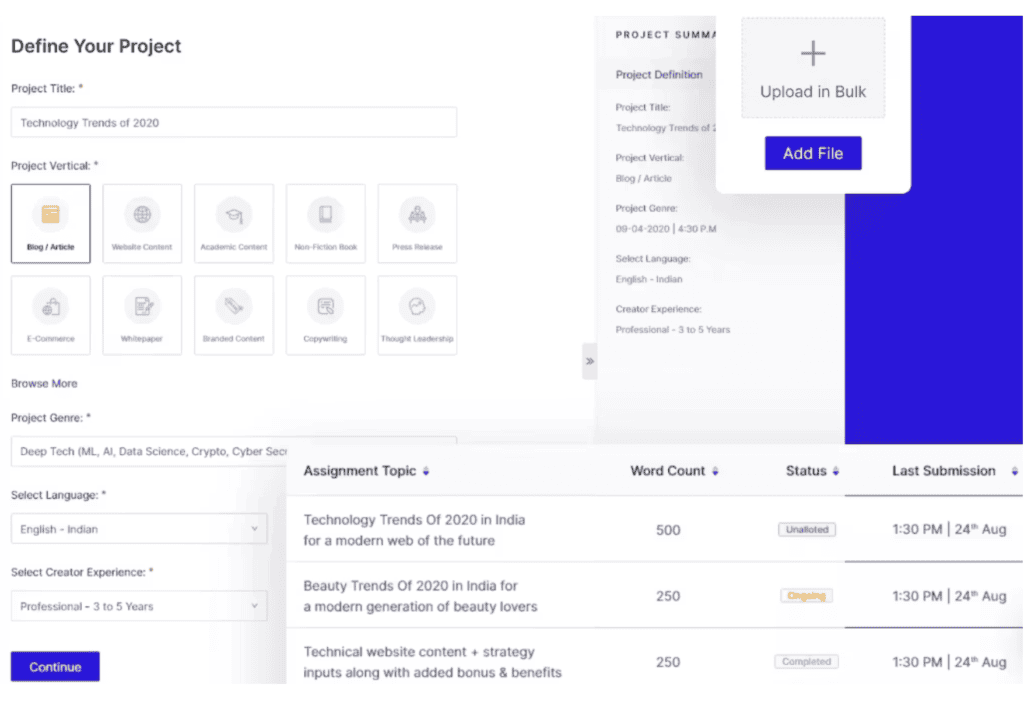Collapse the Project Summary panel with double chevron
This screenshot has height=702, width=1024.
pyautogui.click(x=590, y=361)
